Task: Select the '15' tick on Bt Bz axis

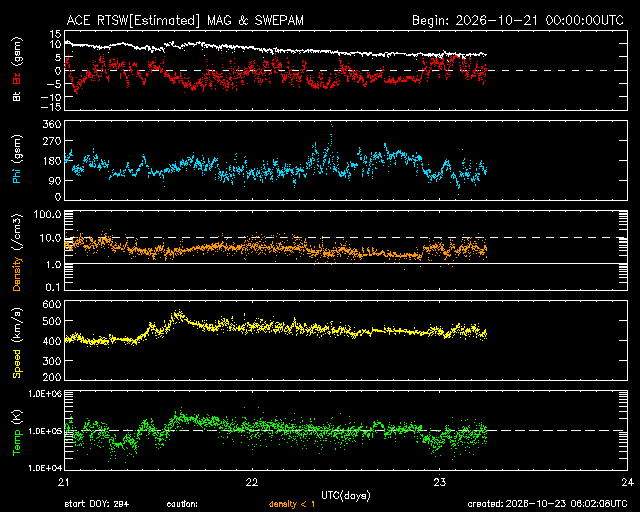Action: (56, 34)
